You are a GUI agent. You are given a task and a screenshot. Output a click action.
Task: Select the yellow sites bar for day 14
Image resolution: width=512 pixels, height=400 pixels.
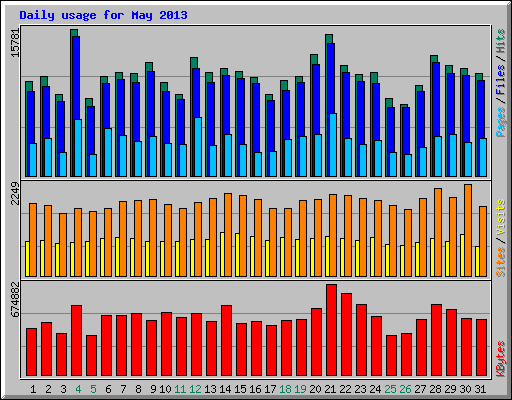click(222, 255)
